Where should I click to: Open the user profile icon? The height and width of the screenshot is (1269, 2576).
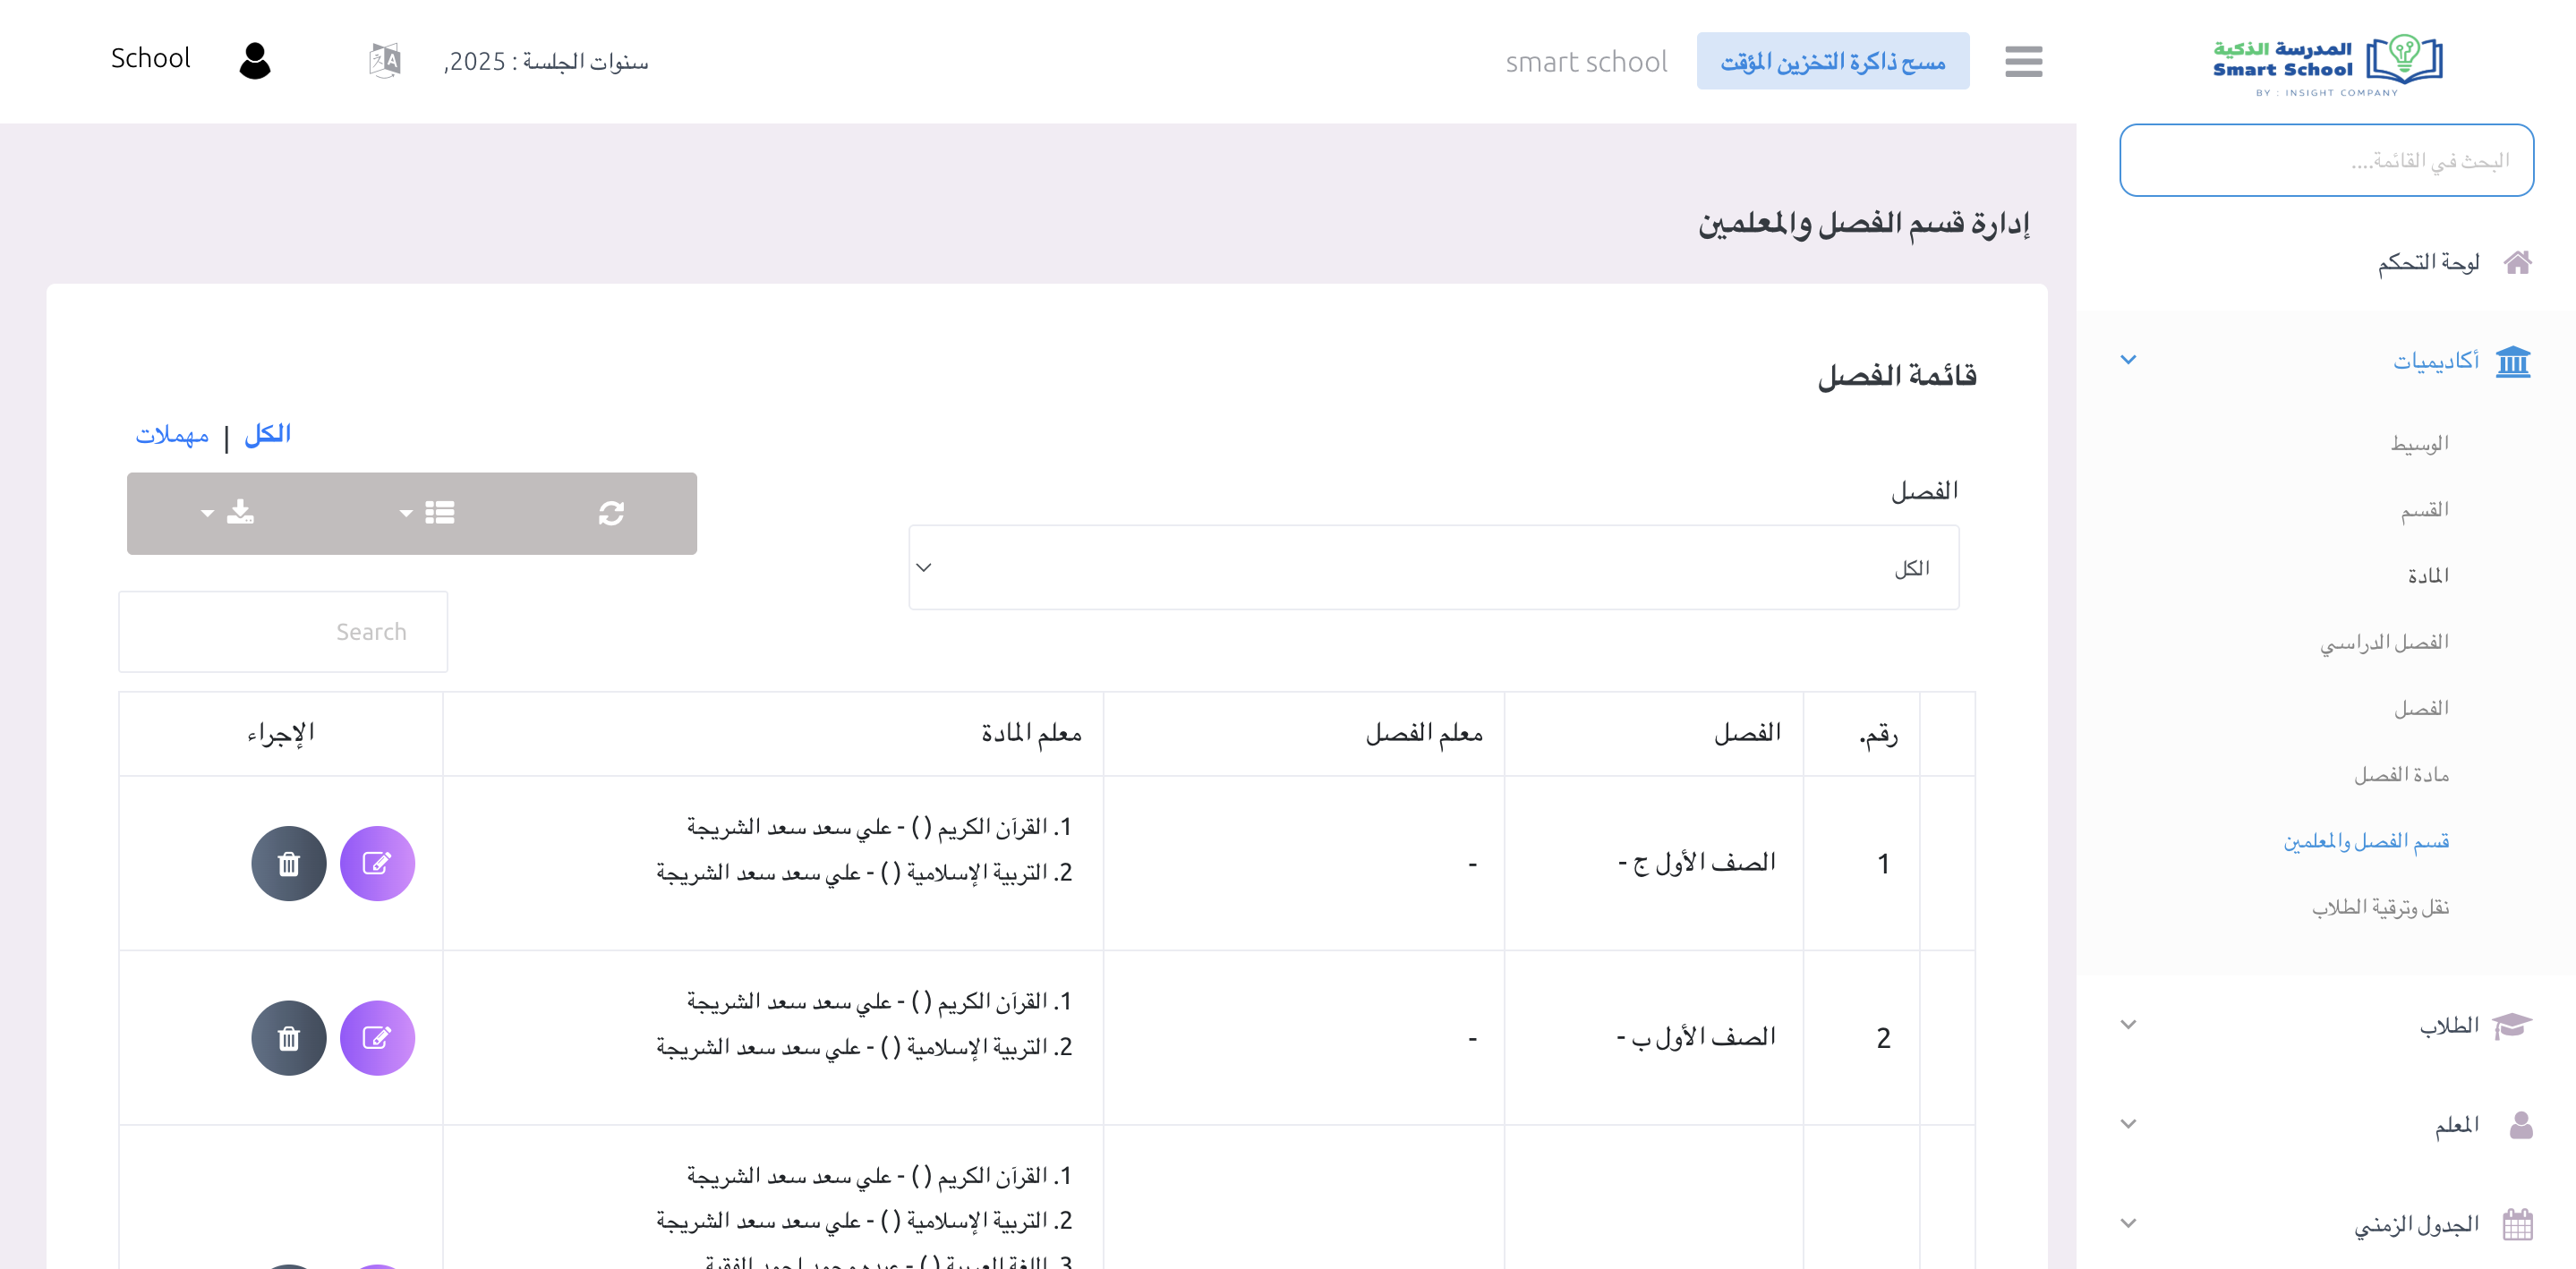pos(255,61)
